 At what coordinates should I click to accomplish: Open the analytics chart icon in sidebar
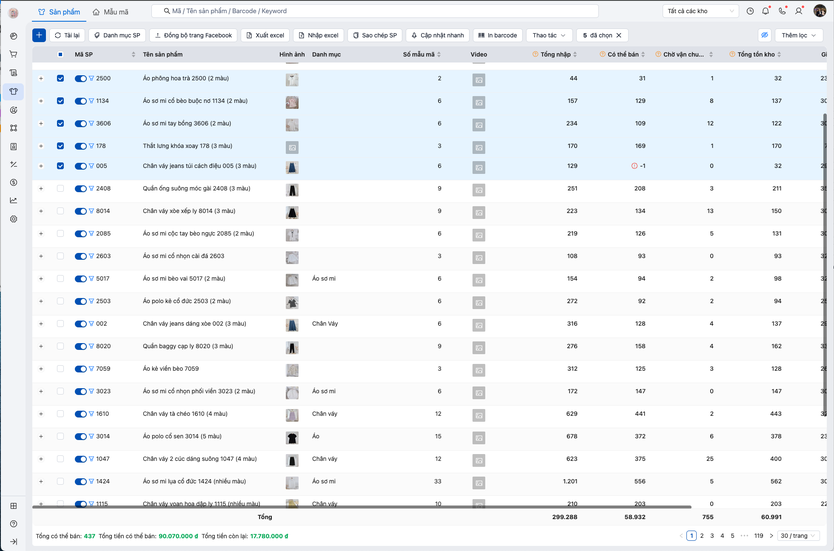tap(13, 201)
